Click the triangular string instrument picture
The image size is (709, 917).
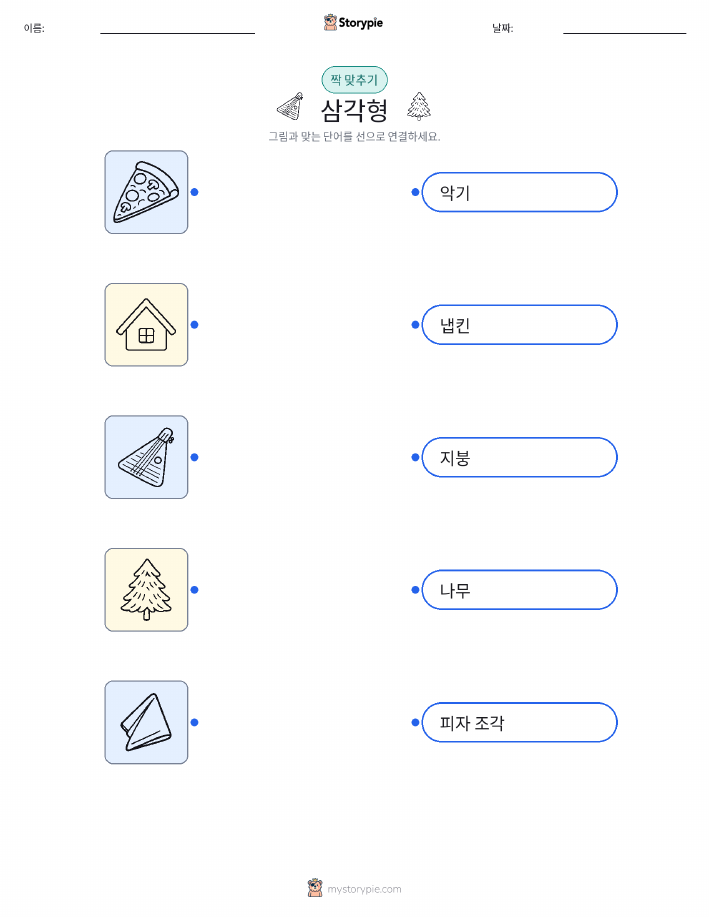[x=146, y=457]
